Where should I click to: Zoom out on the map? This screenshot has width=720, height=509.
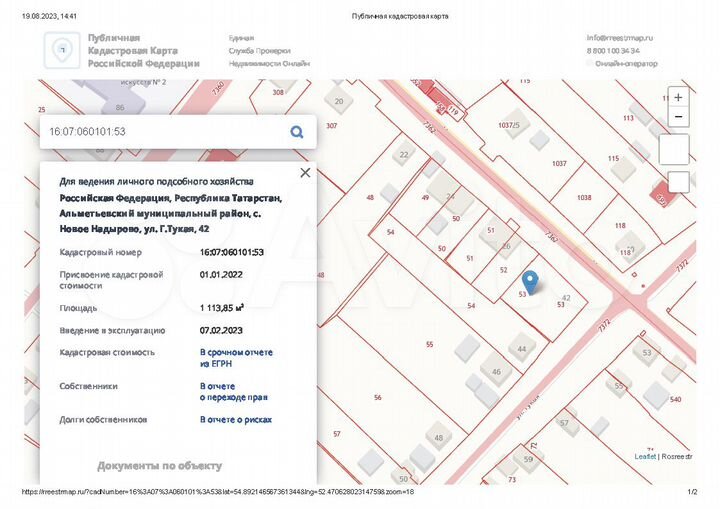[678, 117]
